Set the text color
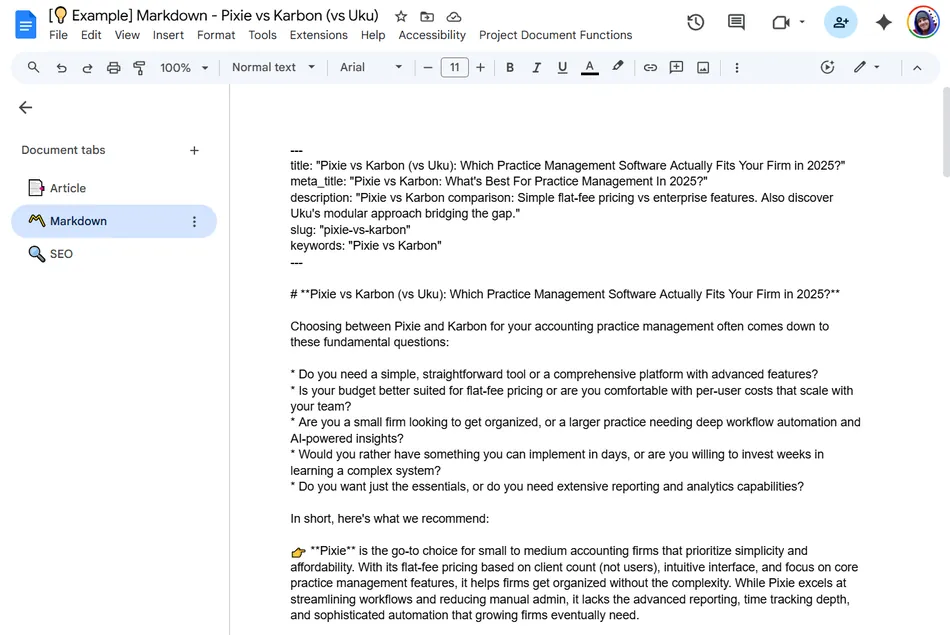Screen dimensions: 950x635 tap(589, 67)
